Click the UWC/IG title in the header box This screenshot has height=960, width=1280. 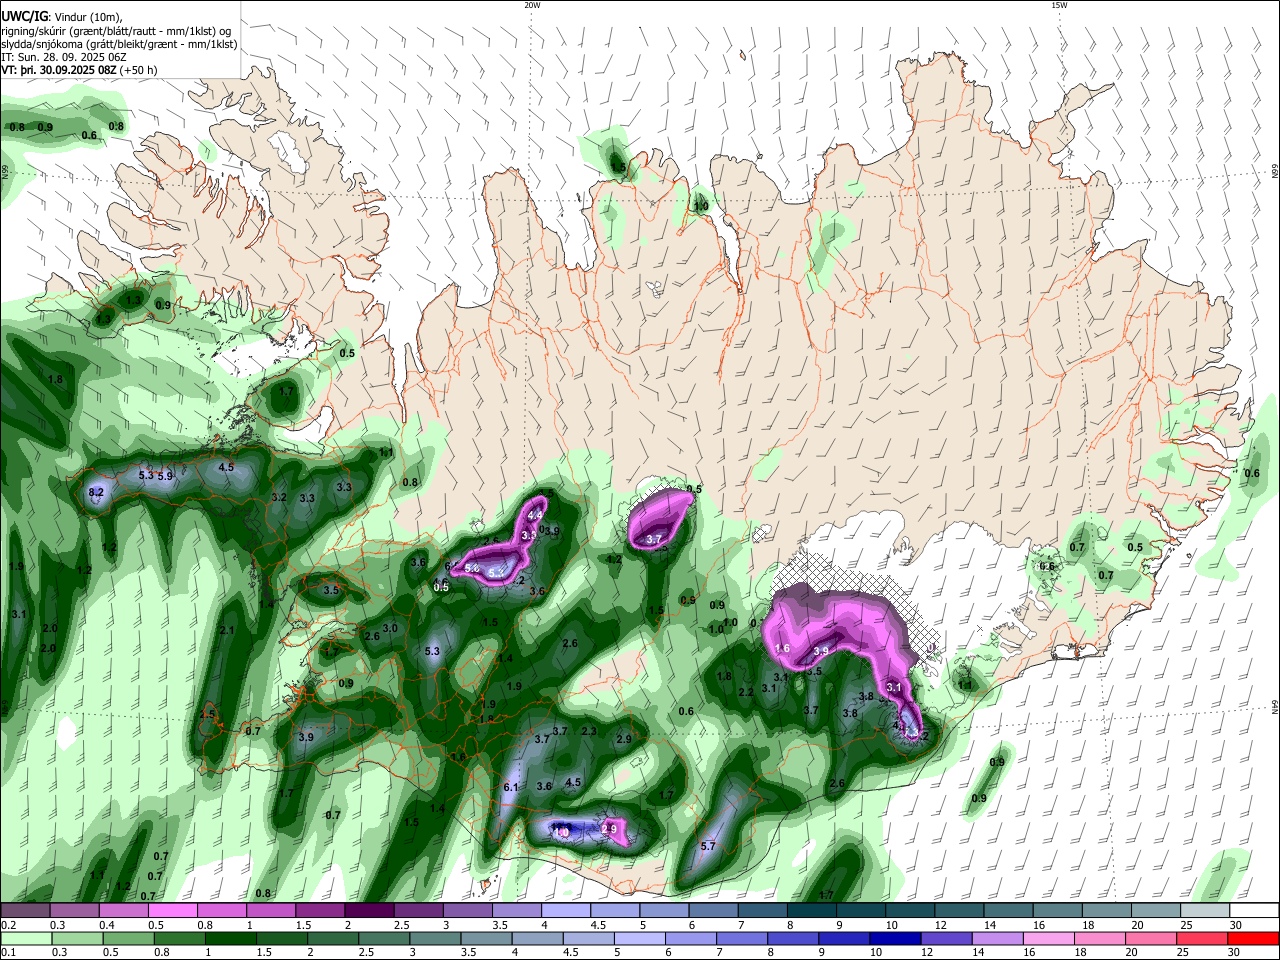[24, 16]
